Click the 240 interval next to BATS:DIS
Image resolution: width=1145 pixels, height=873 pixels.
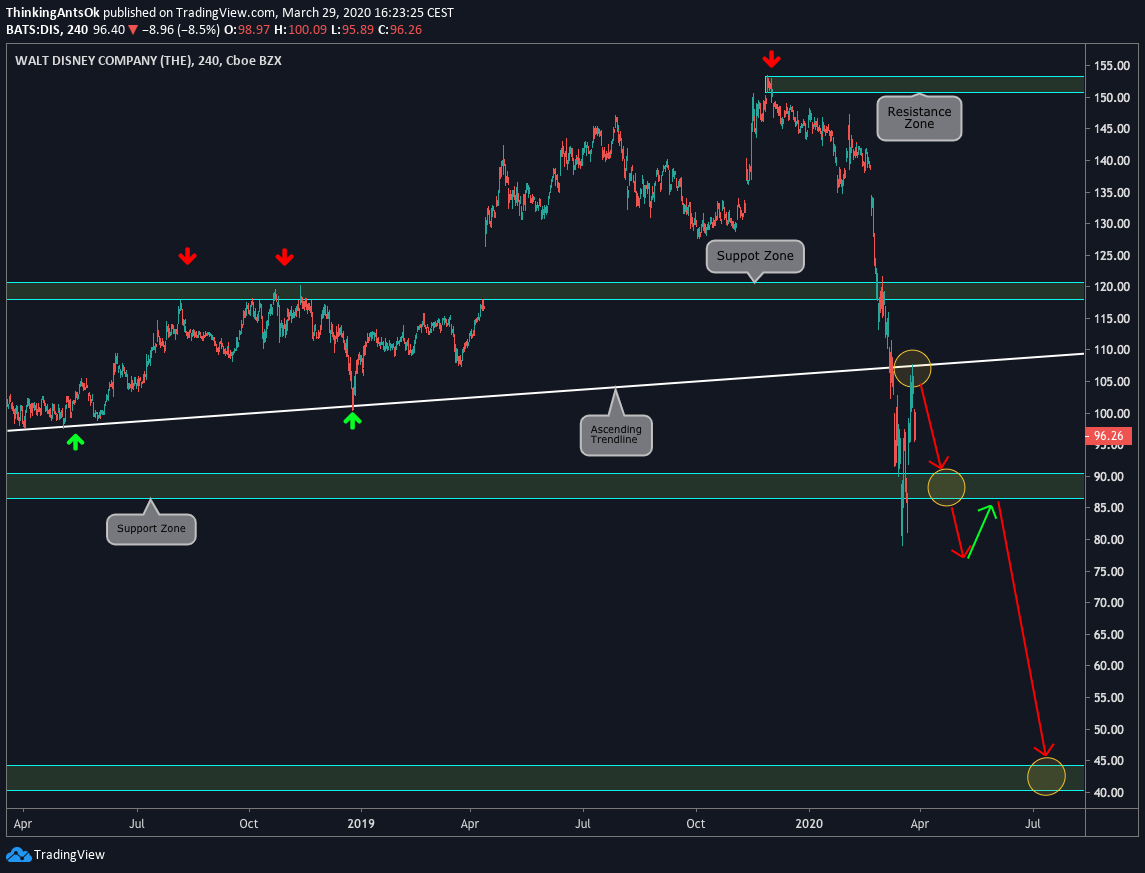point(77,30)
